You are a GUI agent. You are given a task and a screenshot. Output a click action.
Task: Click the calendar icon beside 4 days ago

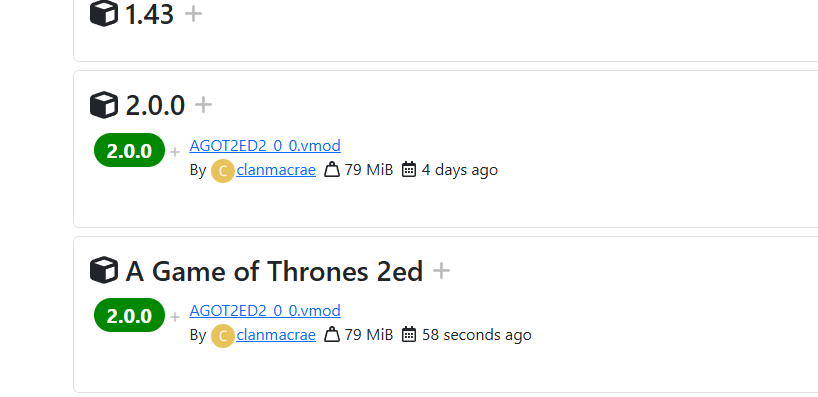[409, 170]
